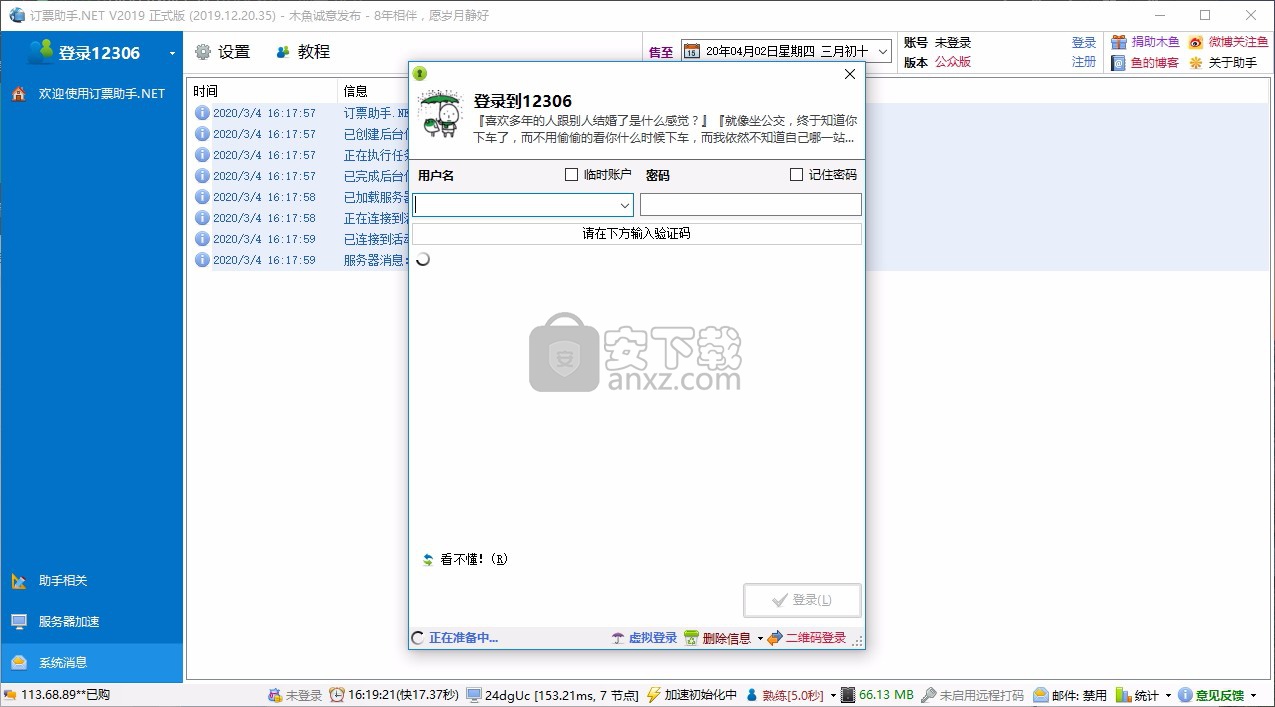Click the 助手相关 sidebar icon
1275x707 pixels.
tap(19, 581)
